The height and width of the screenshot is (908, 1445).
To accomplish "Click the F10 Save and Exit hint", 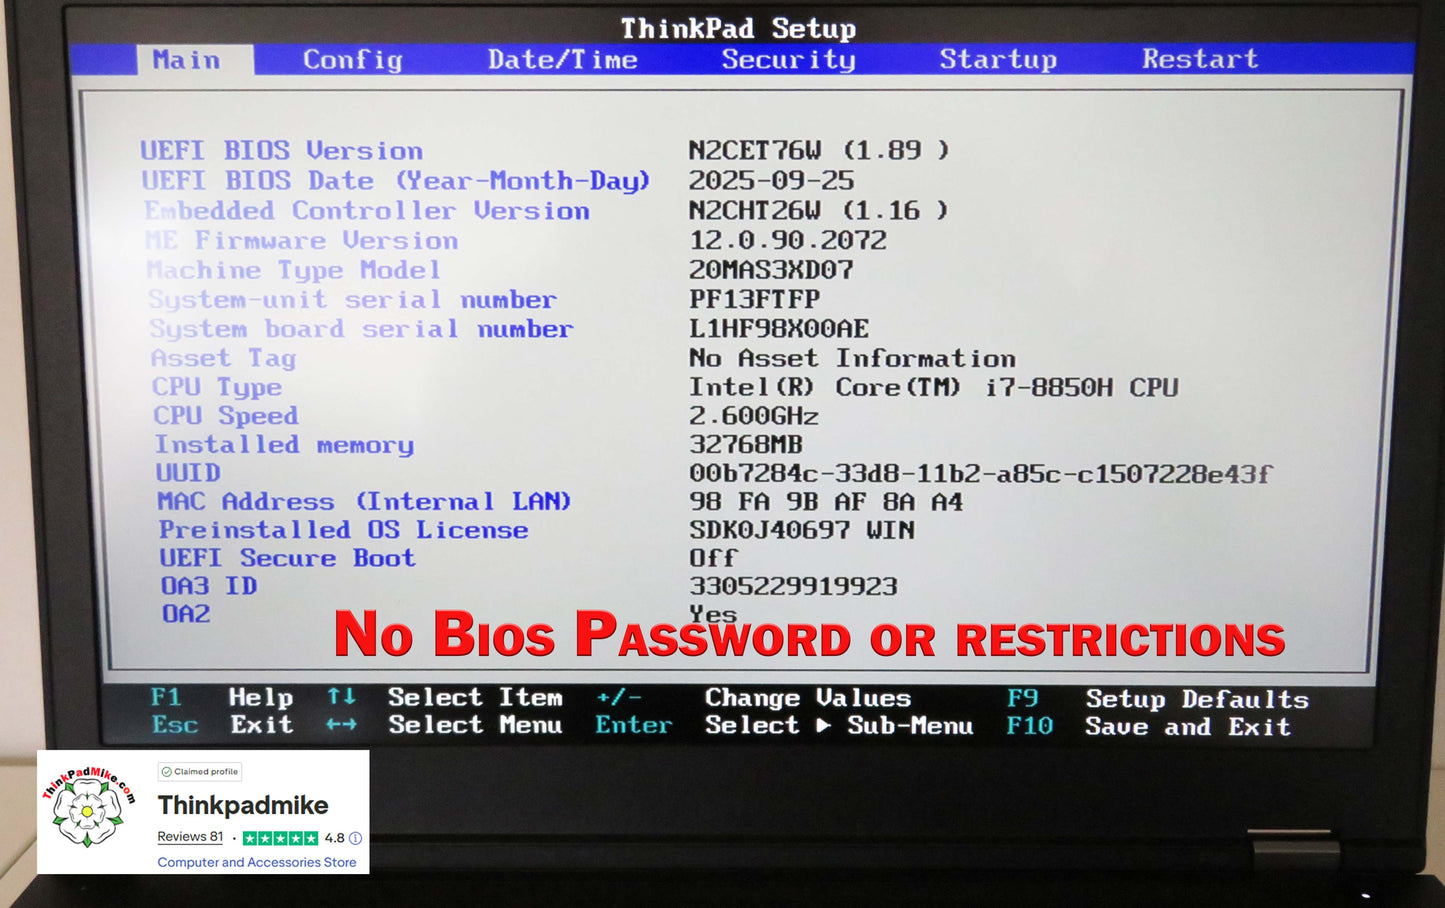I will (1148, 727).
